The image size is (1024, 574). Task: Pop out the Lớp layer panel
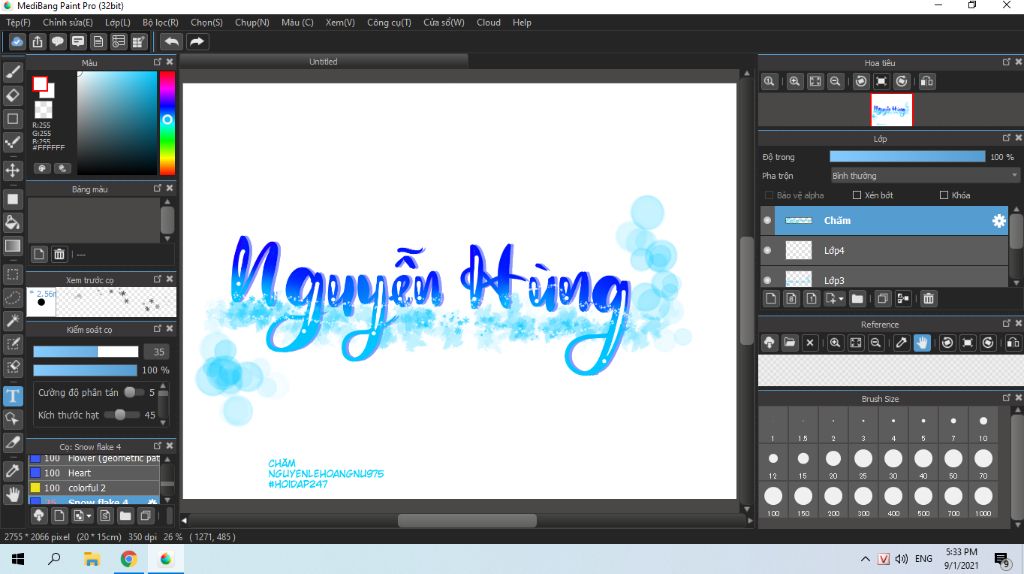click(x=1006, y=138)
